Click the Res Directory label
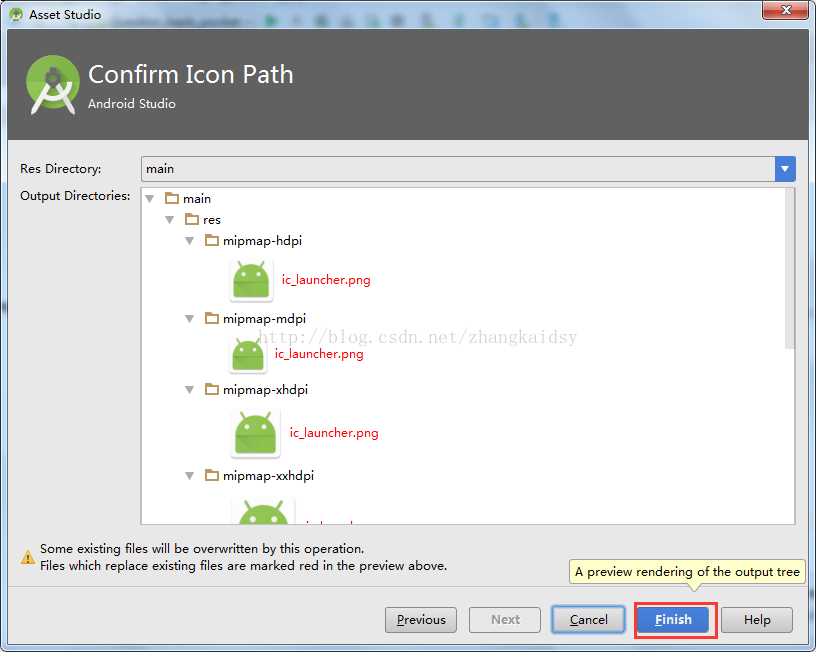Viewport: 816px width, 652px height. click(x=60, y=169)
